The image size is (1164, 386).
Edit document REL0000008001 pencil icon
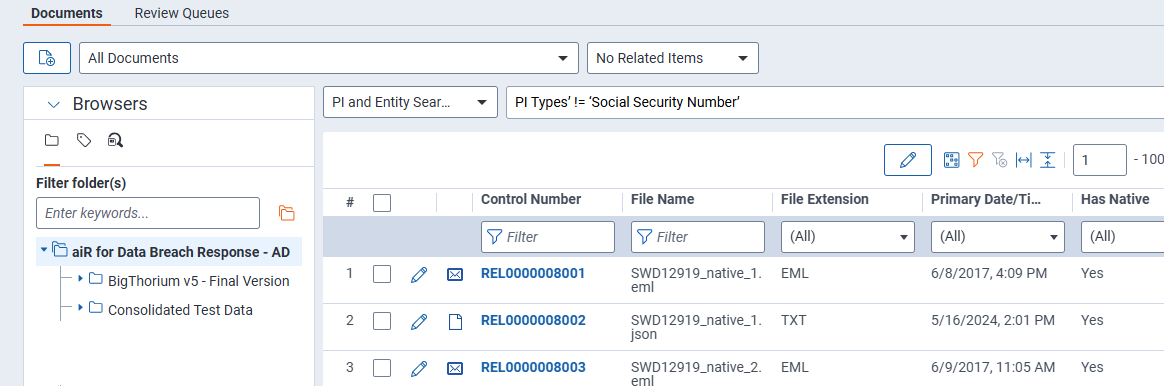(419, 275)
